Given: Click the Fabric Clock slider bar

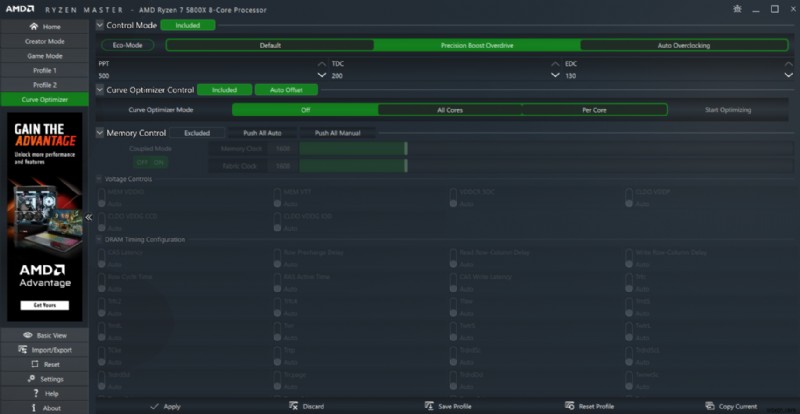Looking at the screenshot, I should coord(545,166).
